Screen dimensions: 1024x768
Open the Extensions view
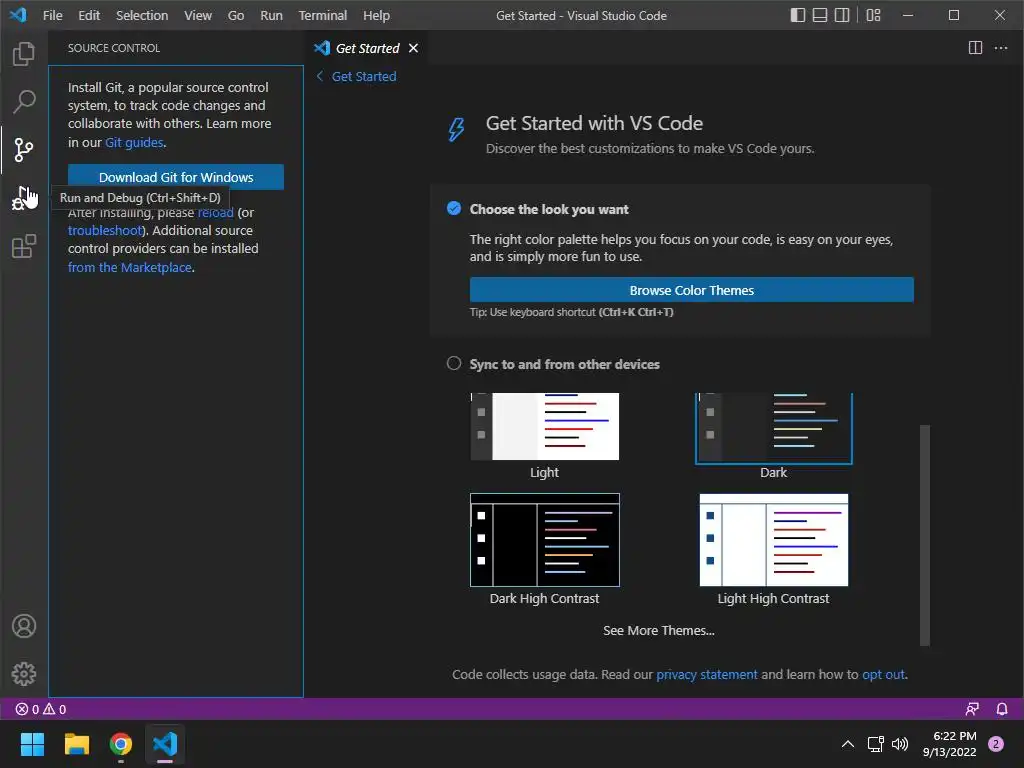click(24, 246)
